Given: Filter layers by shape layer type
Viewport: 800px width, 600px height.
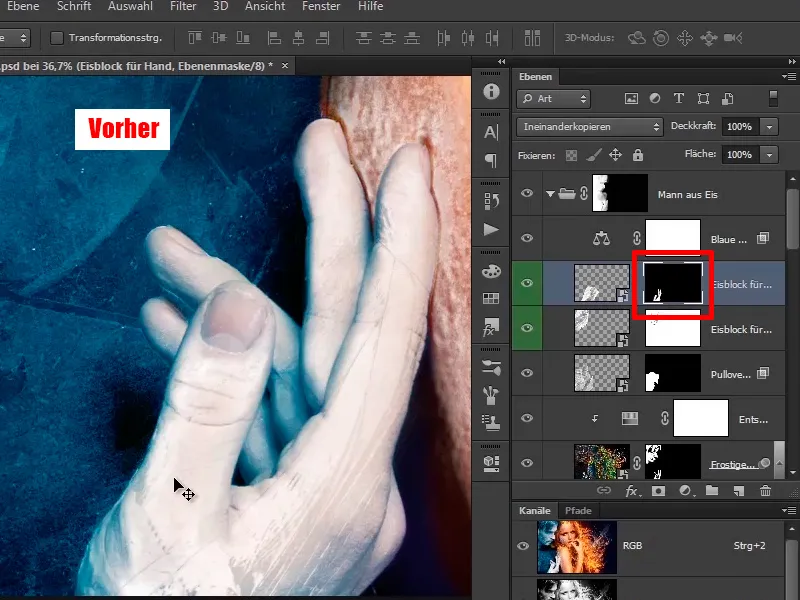Looking at the screenshot, I should click(703, 98).
